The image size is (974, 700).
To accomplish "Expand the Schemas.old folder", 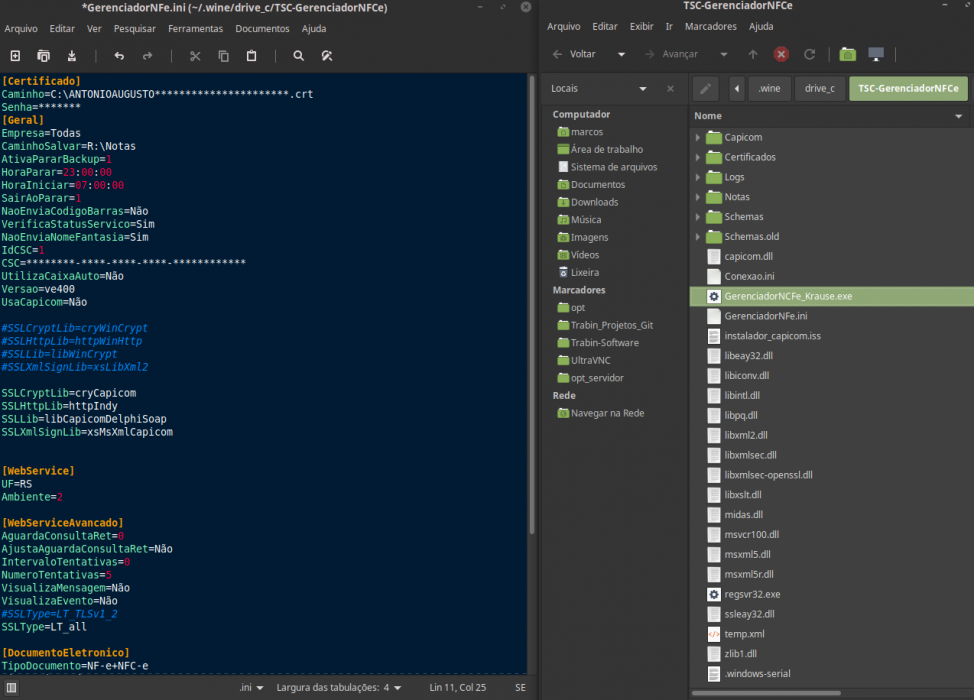I will [x=698, y=237].
